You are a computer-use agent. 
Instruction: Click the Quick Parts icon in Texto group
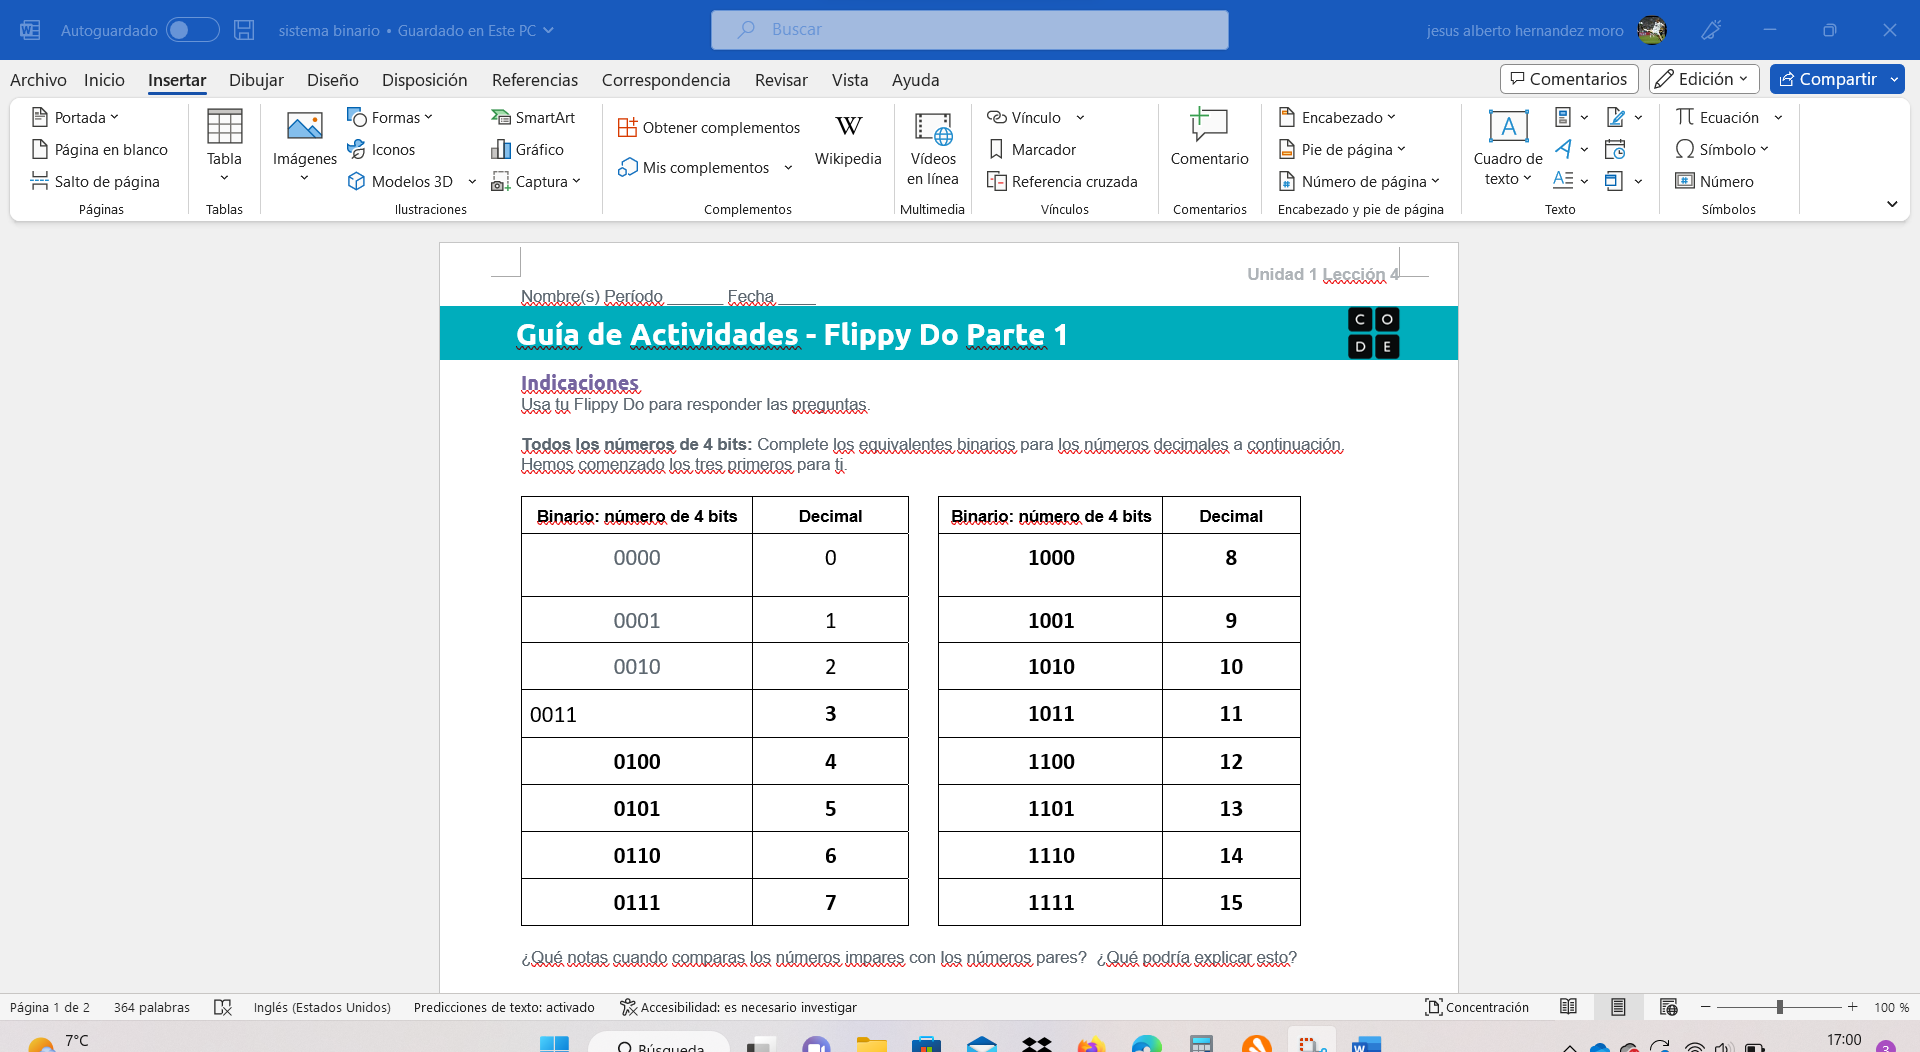click(x=1563, y=117)
